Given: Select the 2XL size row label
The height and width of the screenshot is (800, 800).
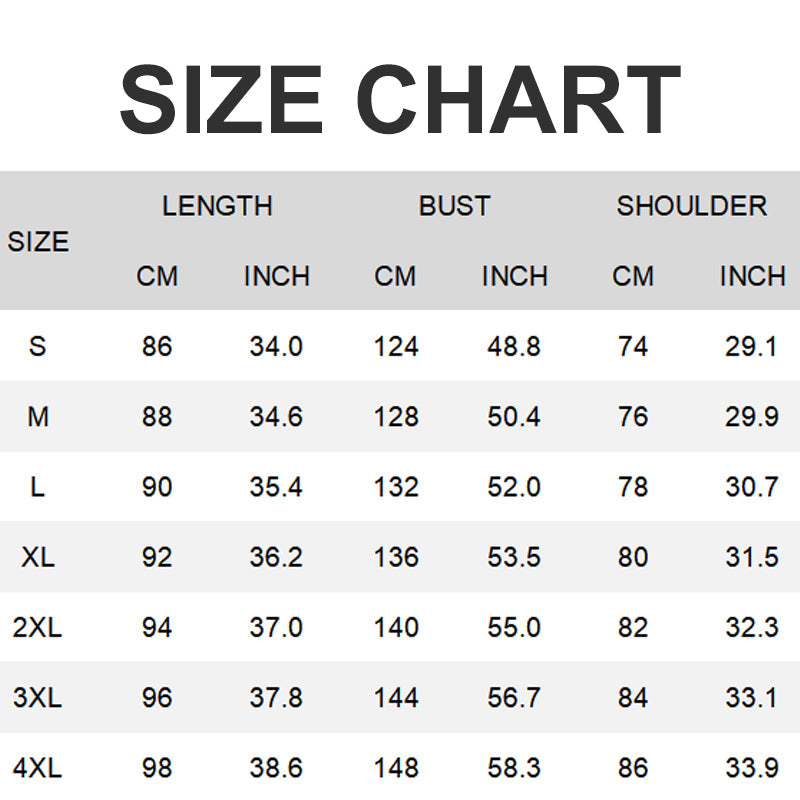Looking at the screenshot, I should [x=38, y=627].
